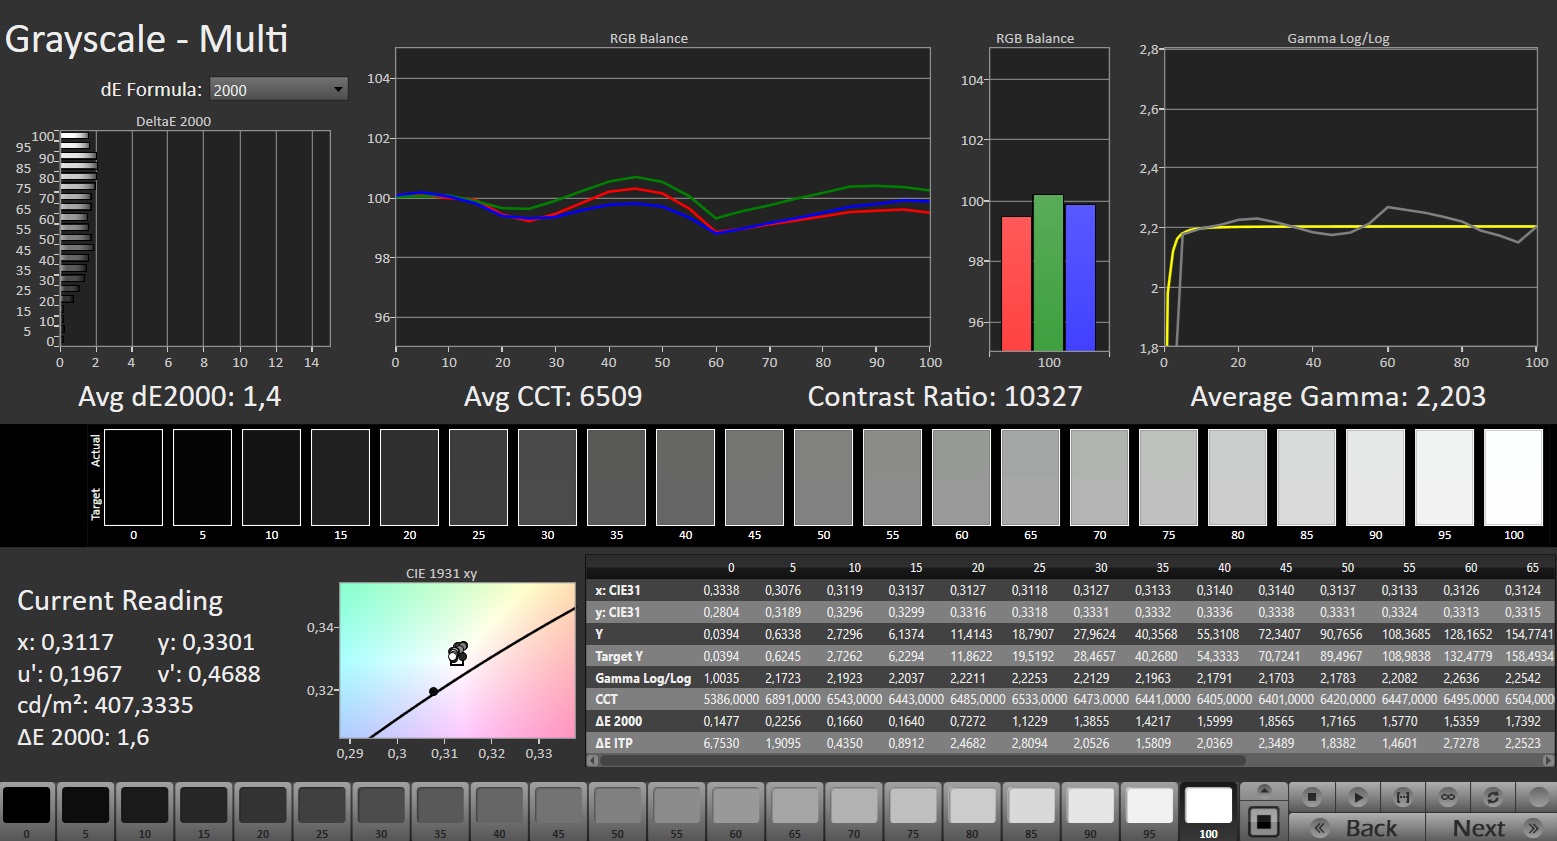Advance with the Next button
The width and height of the screenshot is (1557, 841).
pos(1490,827)
